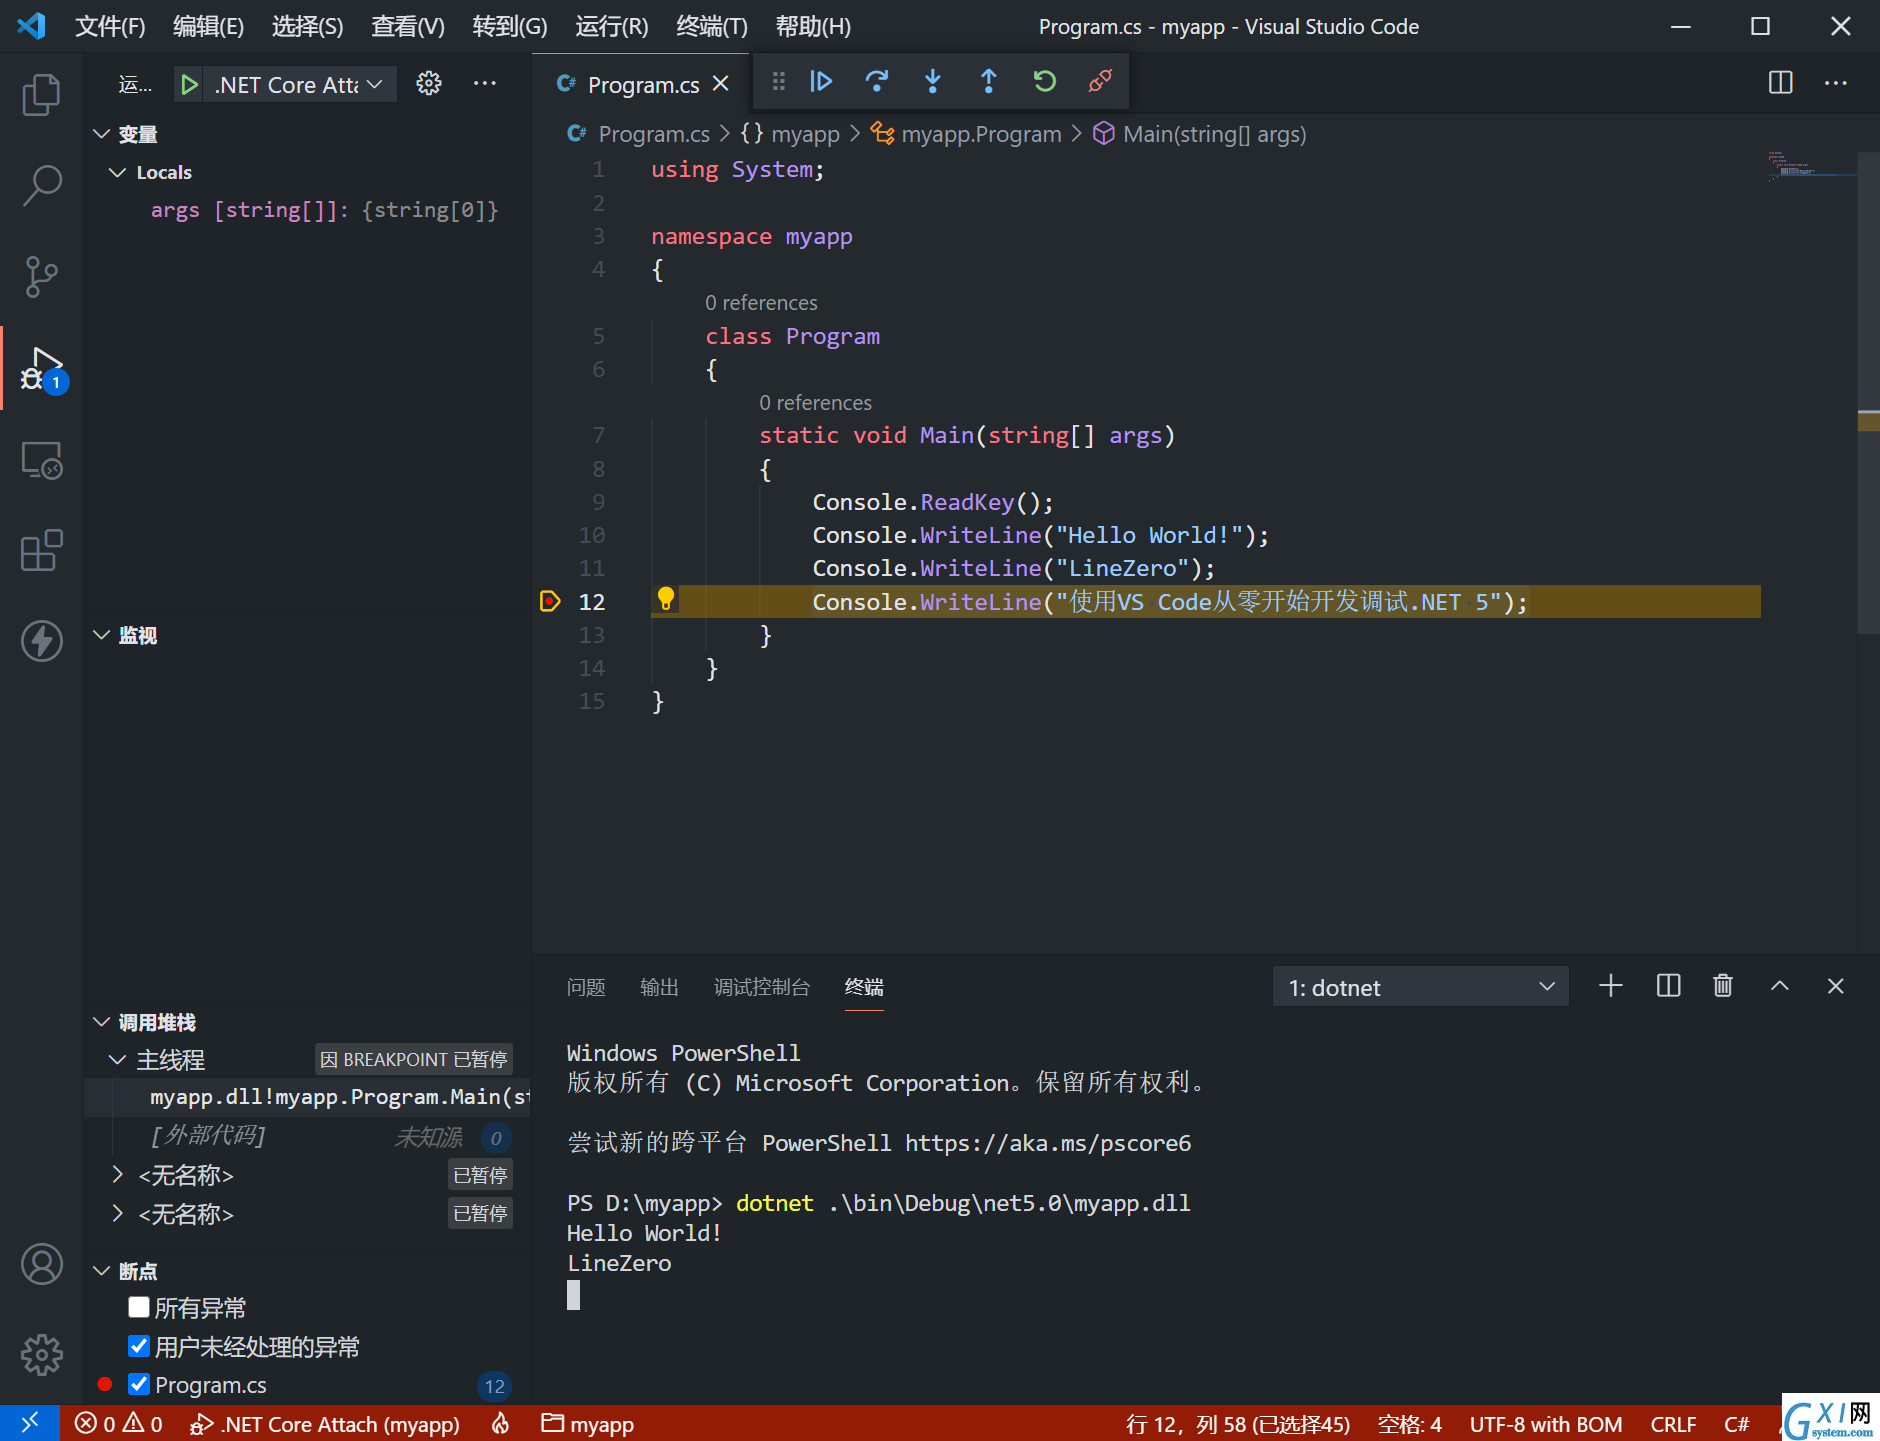Screen dimensions: 1880x1441
Task: Open debug view more actions menu
Action: tap(485, 84)
